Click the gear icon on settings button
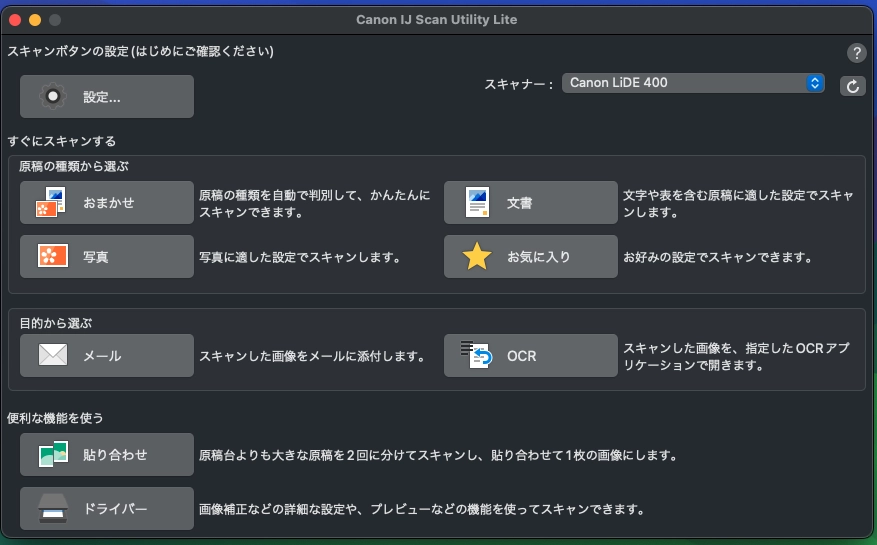Image resolution: width=877 pixels, height=545 pixels. click(53, 97)
